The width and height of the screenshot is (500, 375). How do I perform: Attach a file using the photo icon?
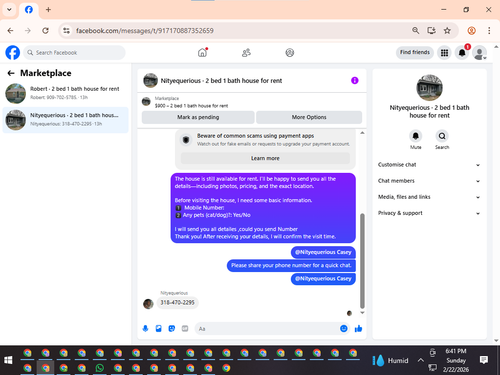pyautogui.click(x=159, y=329)
